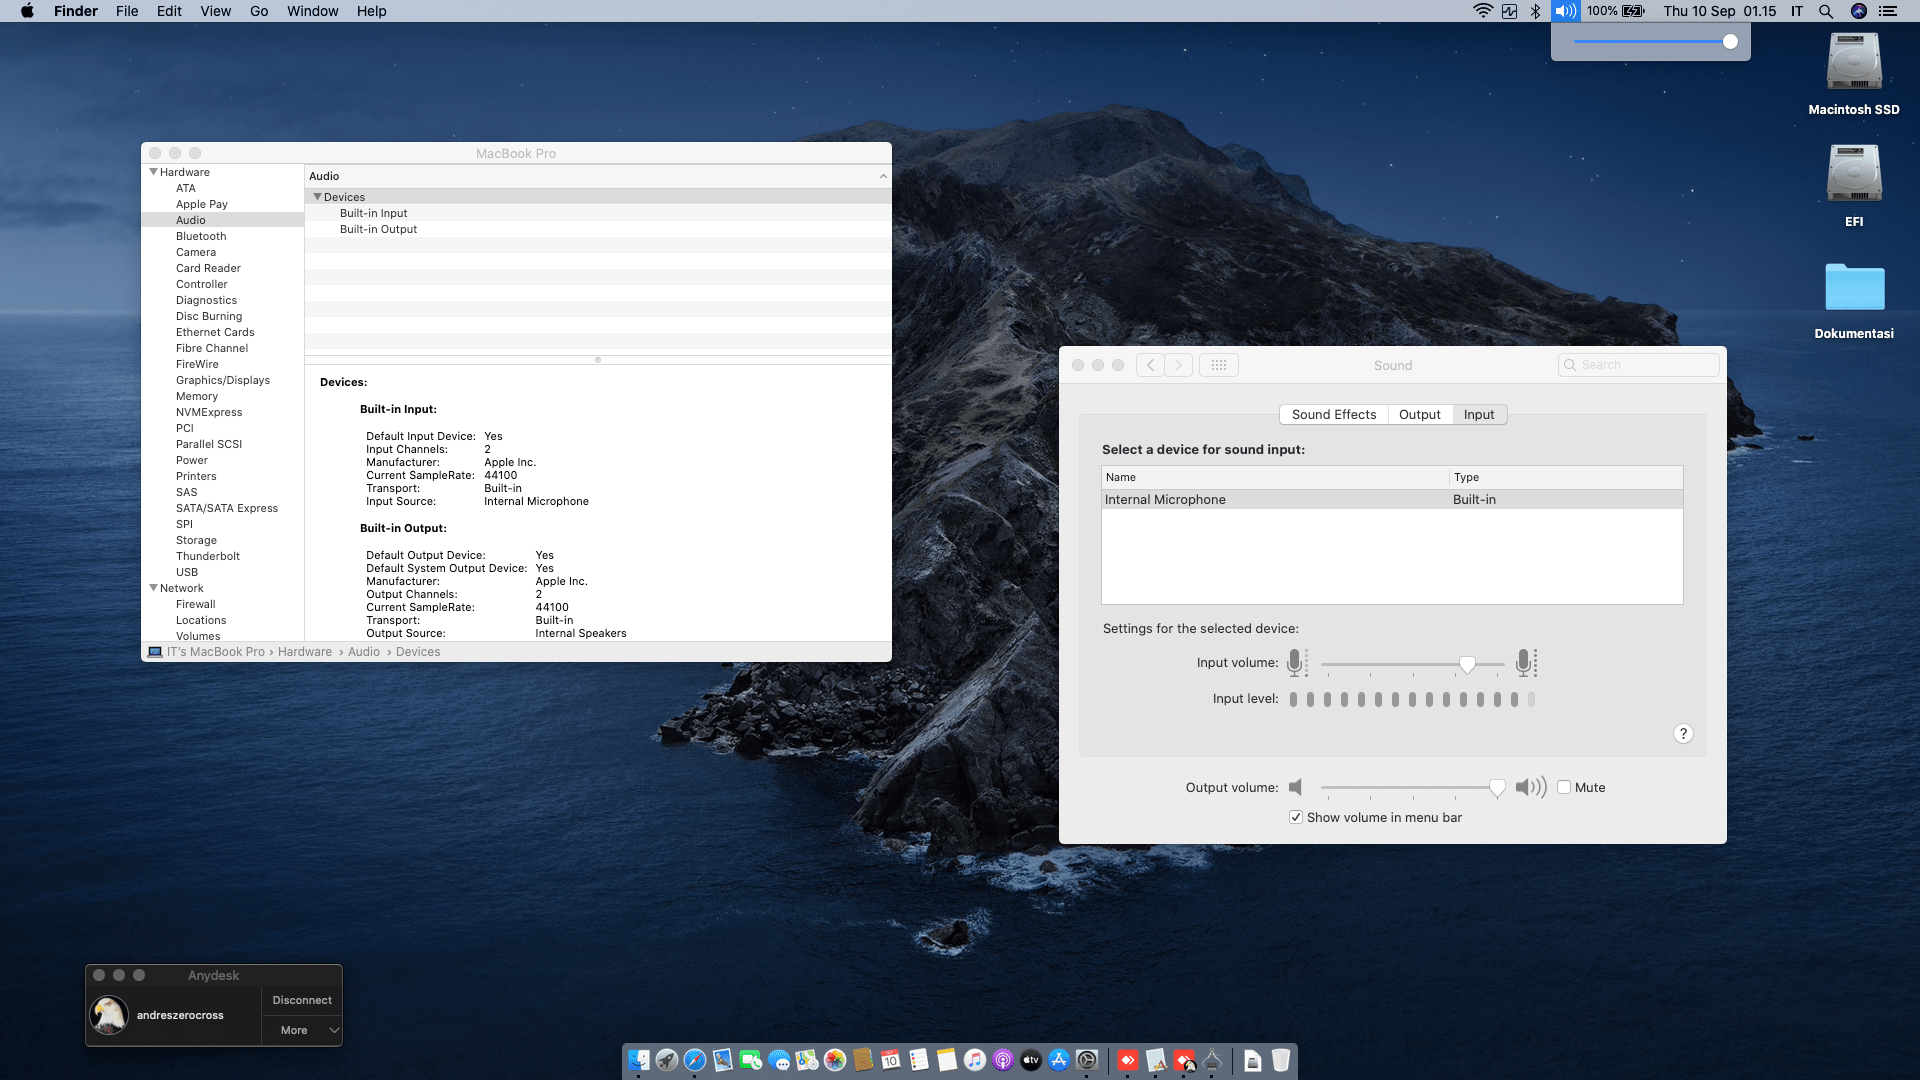Go back in Sound preferences
1920x1080 pixels.
pyautogui.click(x=1150, y=365)
